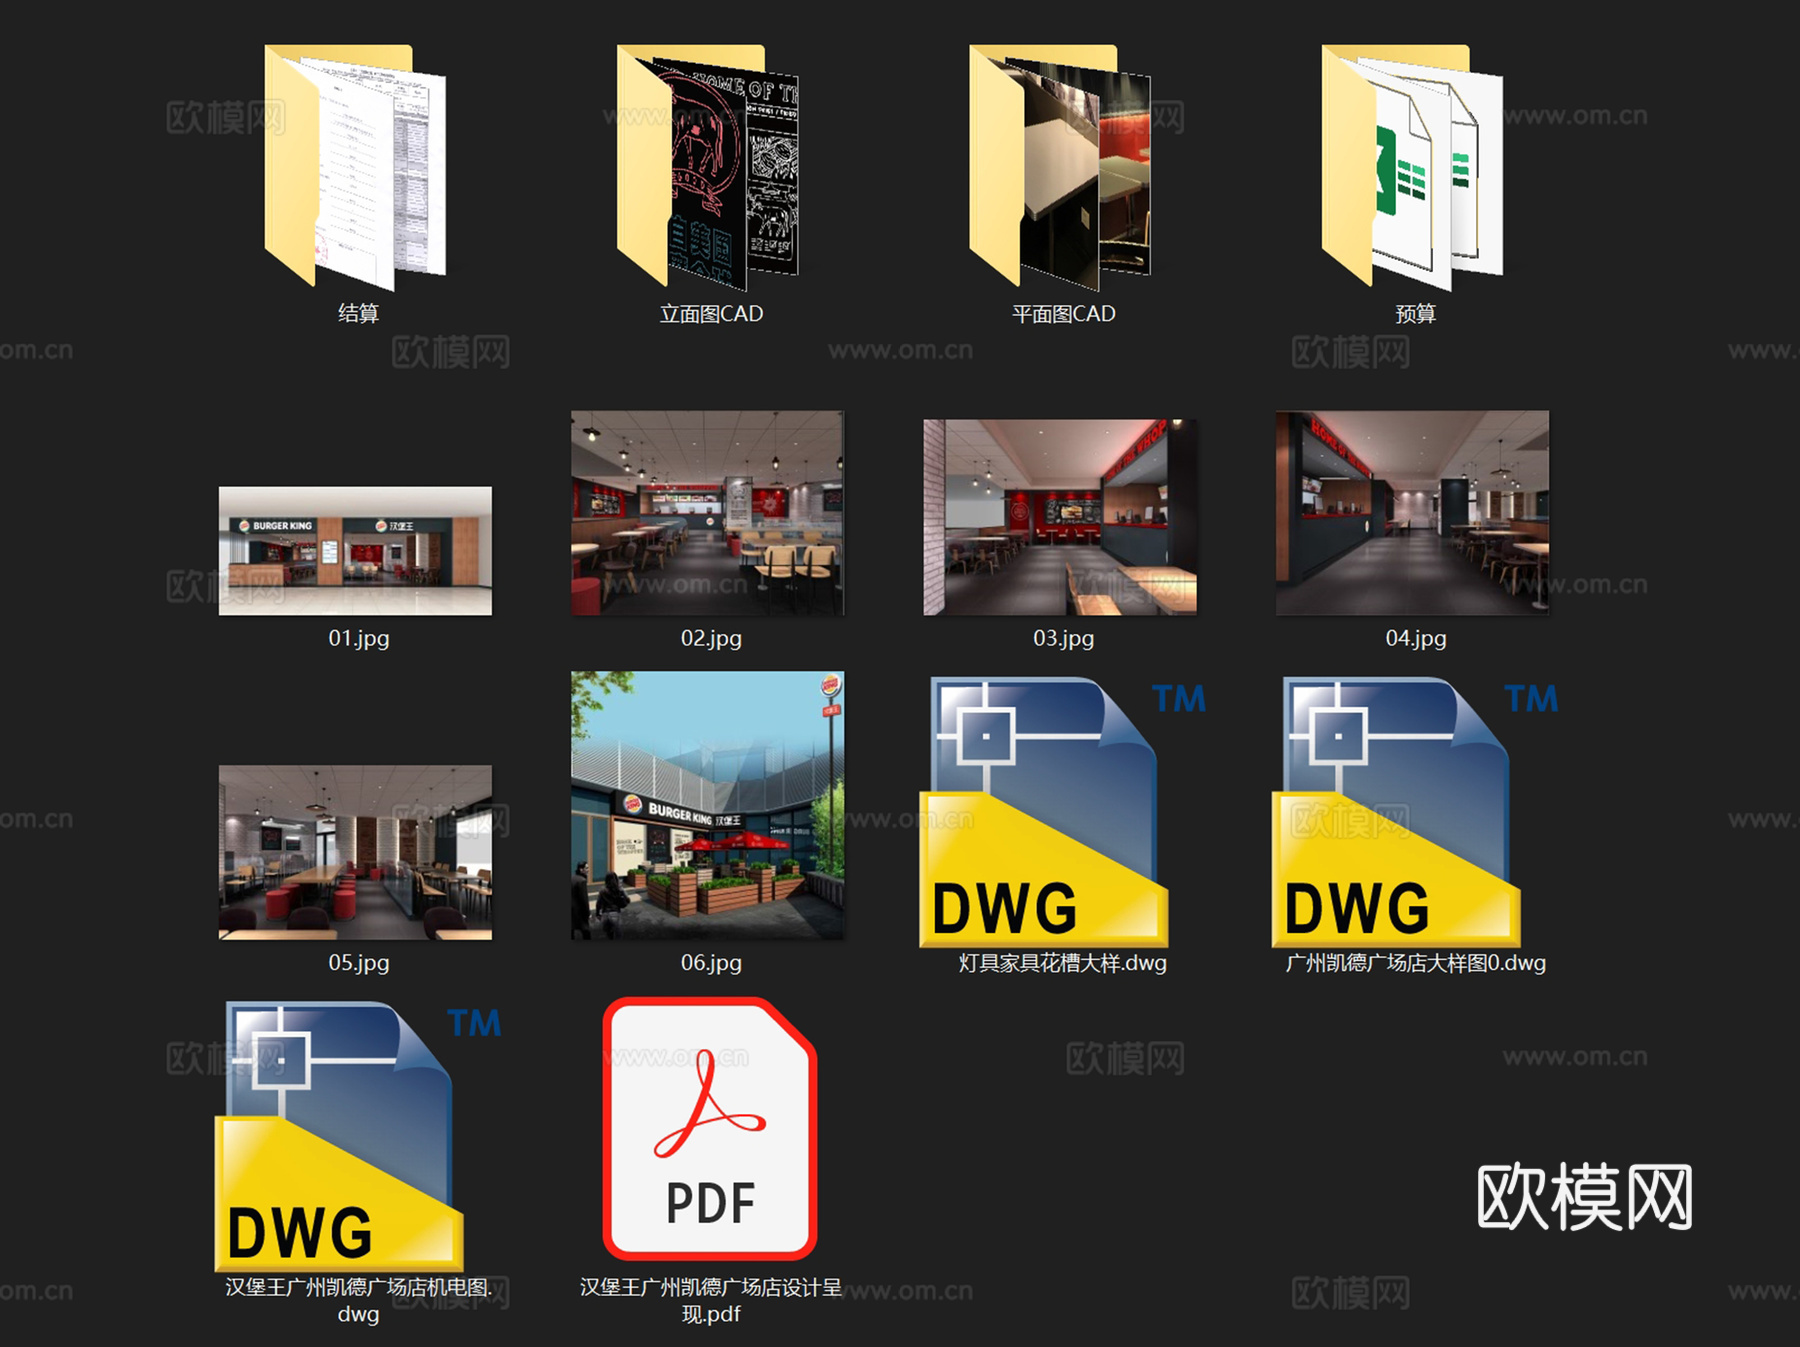Select the 01.jpg storefront thumbnail
Viewport: 1800px width, 1347px height.
[355, 551]
